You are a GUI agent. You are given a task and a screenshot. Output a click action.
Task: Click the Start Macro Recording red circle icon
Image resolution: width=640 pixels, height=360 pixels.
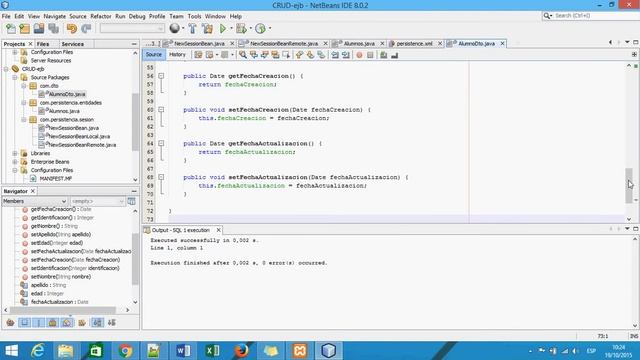359,55
